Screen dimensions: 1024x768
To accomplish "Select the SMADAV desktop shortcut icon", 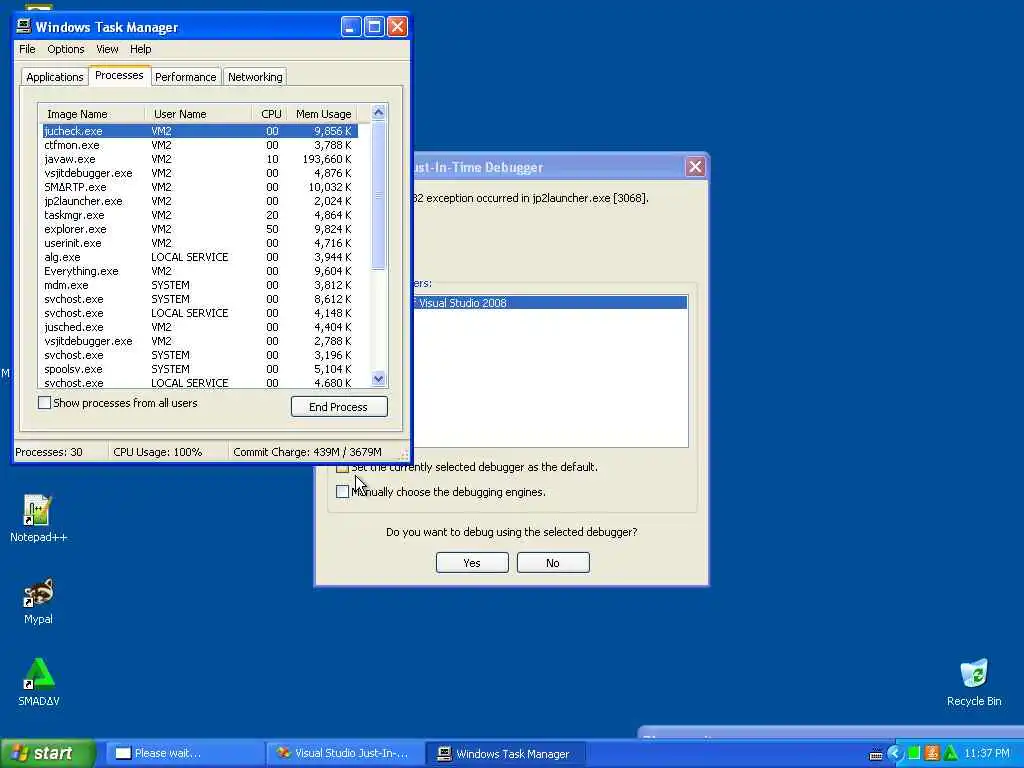I will [38, 682].
